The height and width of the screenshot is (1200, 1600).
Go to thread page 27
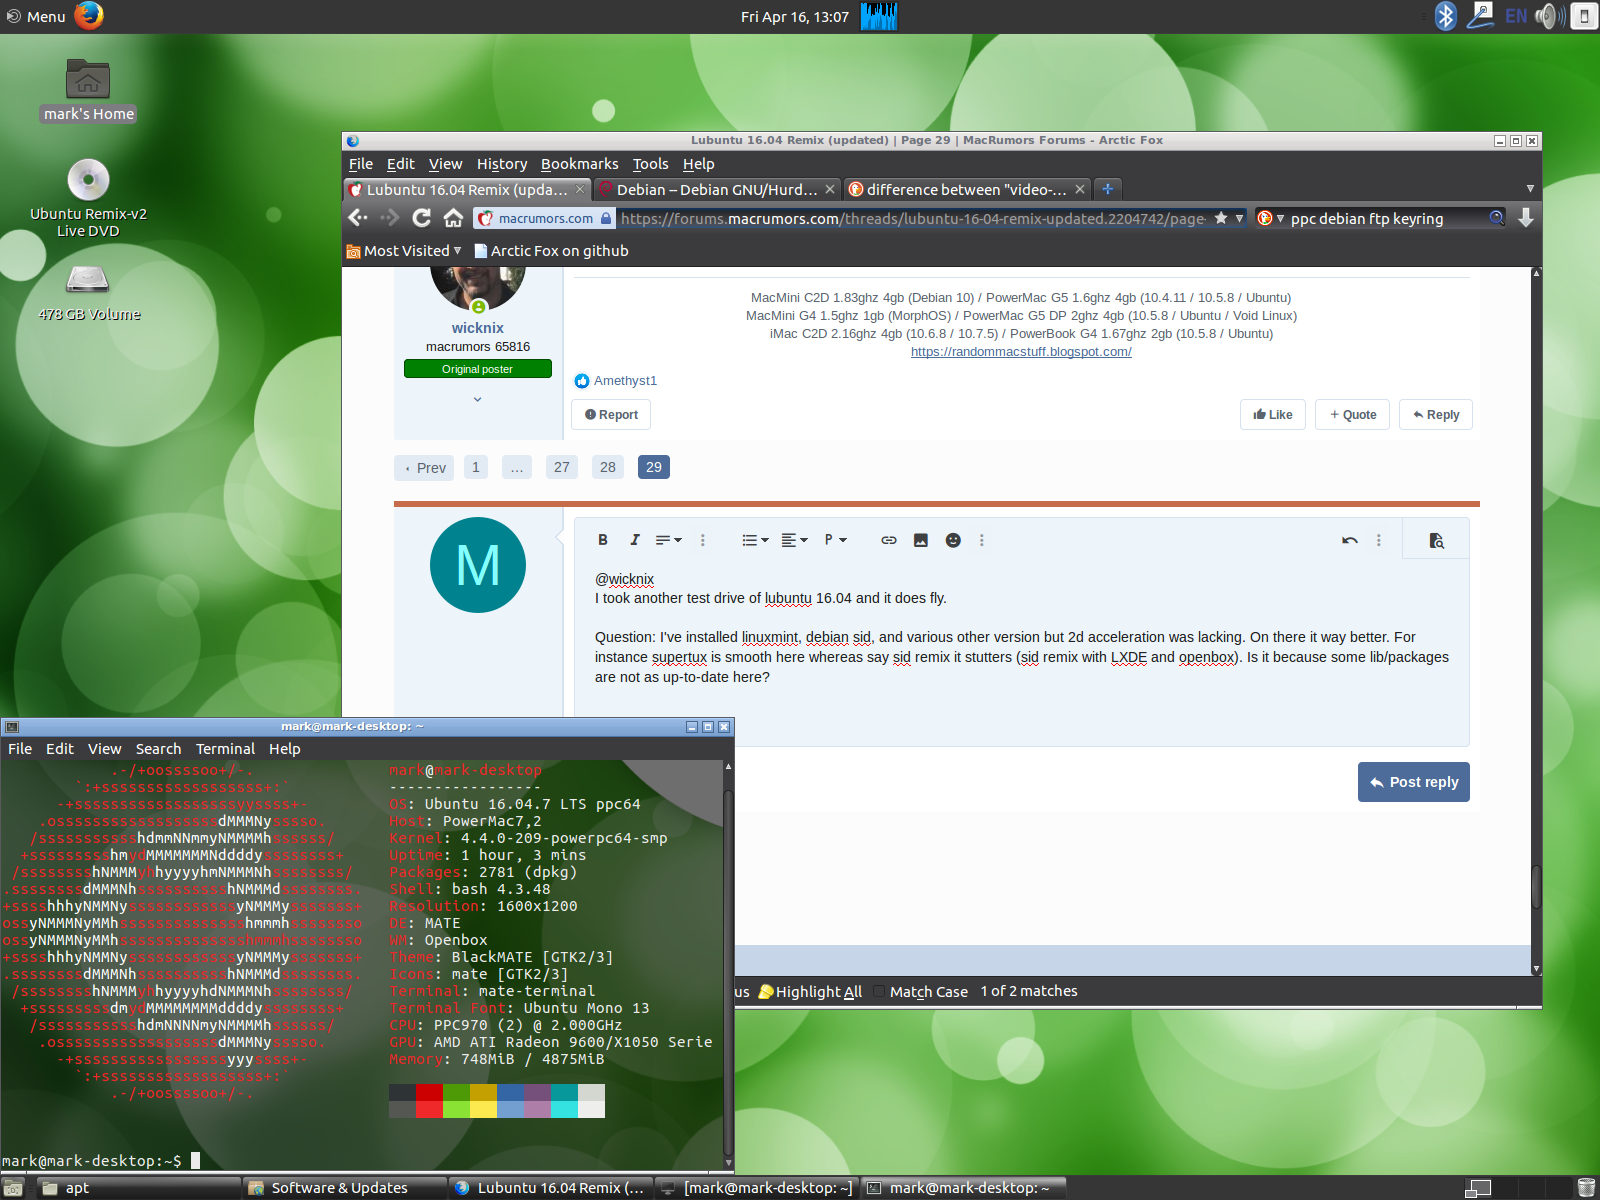(x=562, y=467)
